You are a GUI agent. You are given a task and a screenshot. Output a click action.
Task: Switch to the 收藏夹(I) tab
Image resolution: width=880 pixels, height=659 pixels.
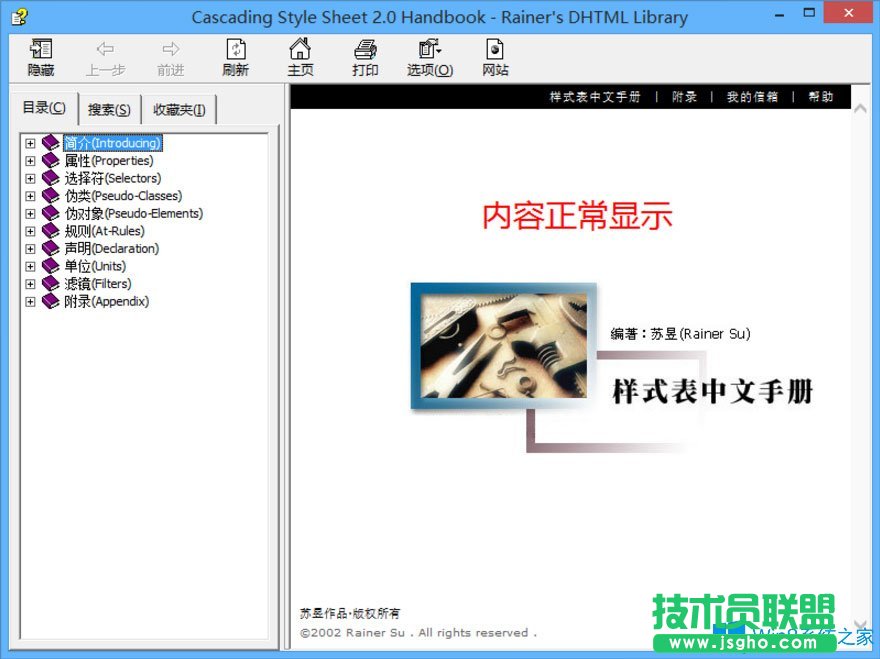click(179, 109)
